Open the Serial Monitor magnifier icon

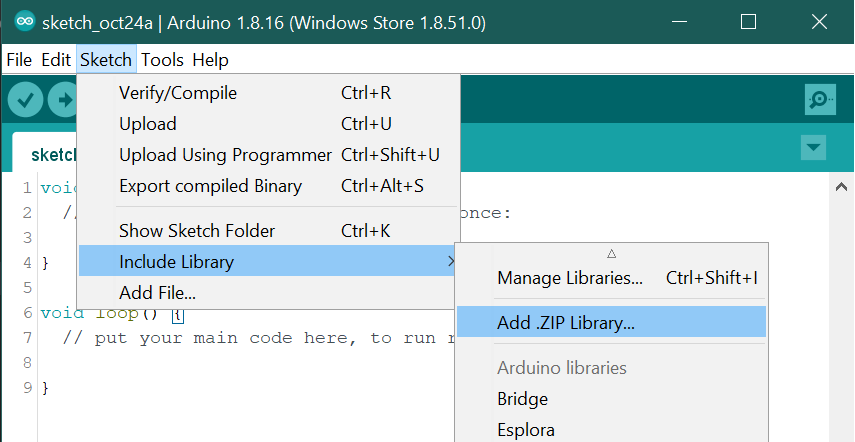coord(820,99)
